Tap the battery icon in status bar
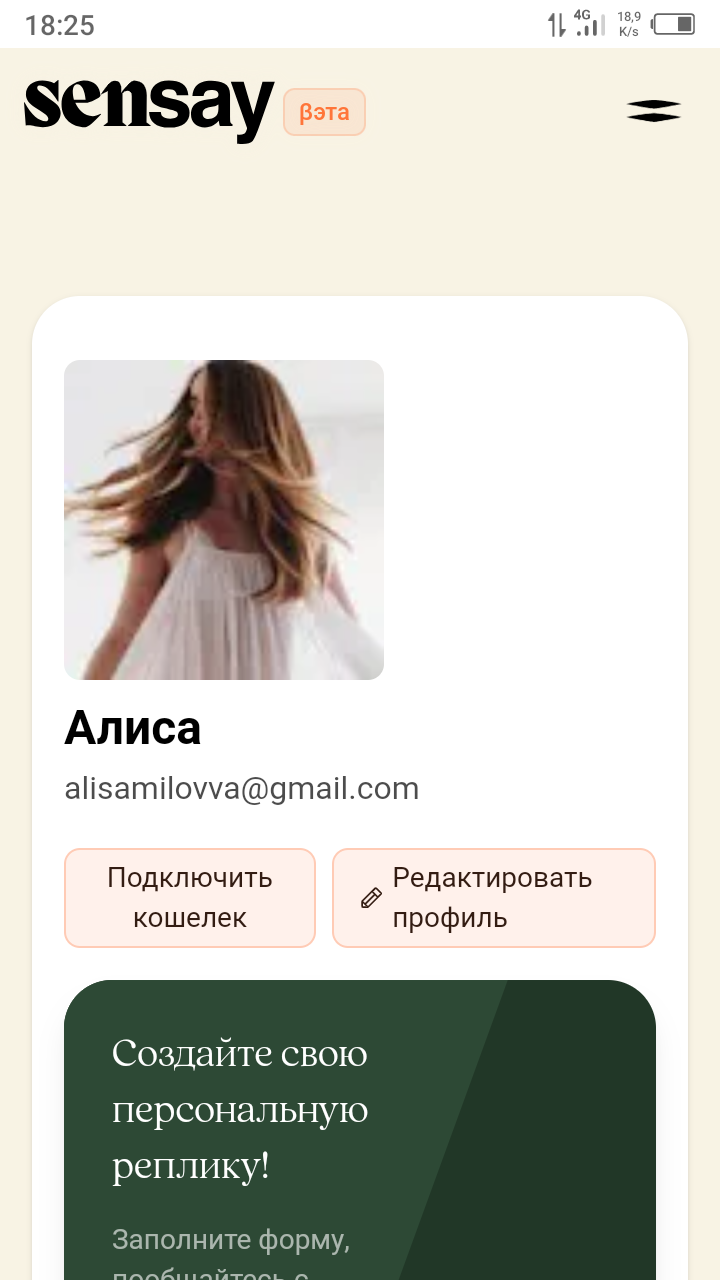This screenshot has height=1280, width=720. pos(673,24)
